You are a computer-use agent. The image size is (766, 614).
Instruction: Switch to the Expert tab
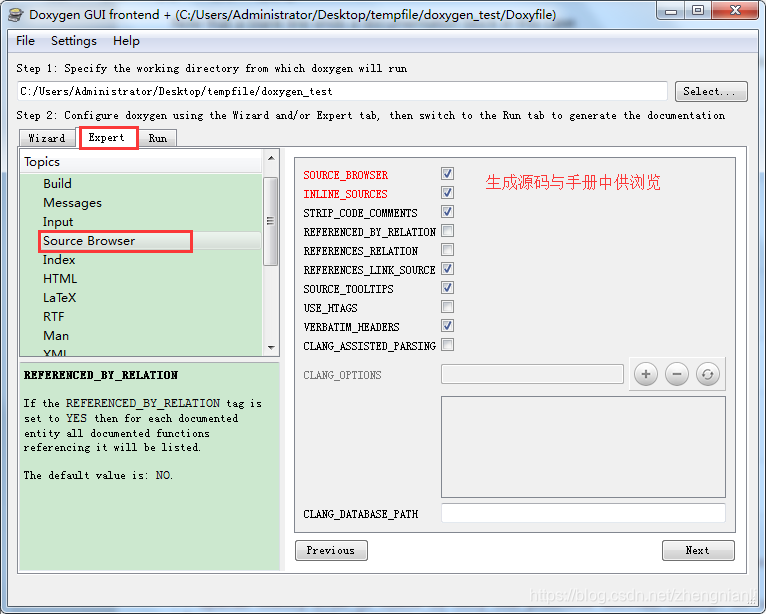pyautogui.click(x=106, y=138)
